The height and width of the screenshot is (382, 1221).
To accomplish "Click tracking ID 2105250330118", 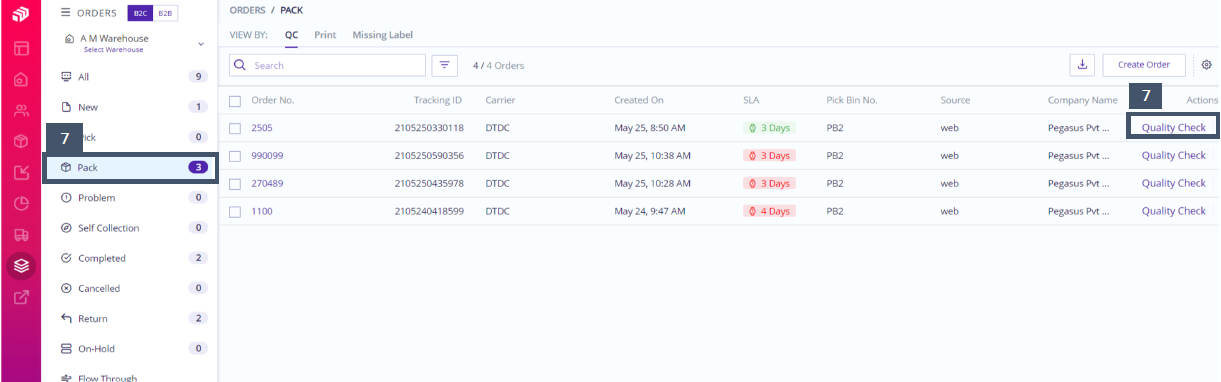I will pyautogui.click(x=429, y=128).
